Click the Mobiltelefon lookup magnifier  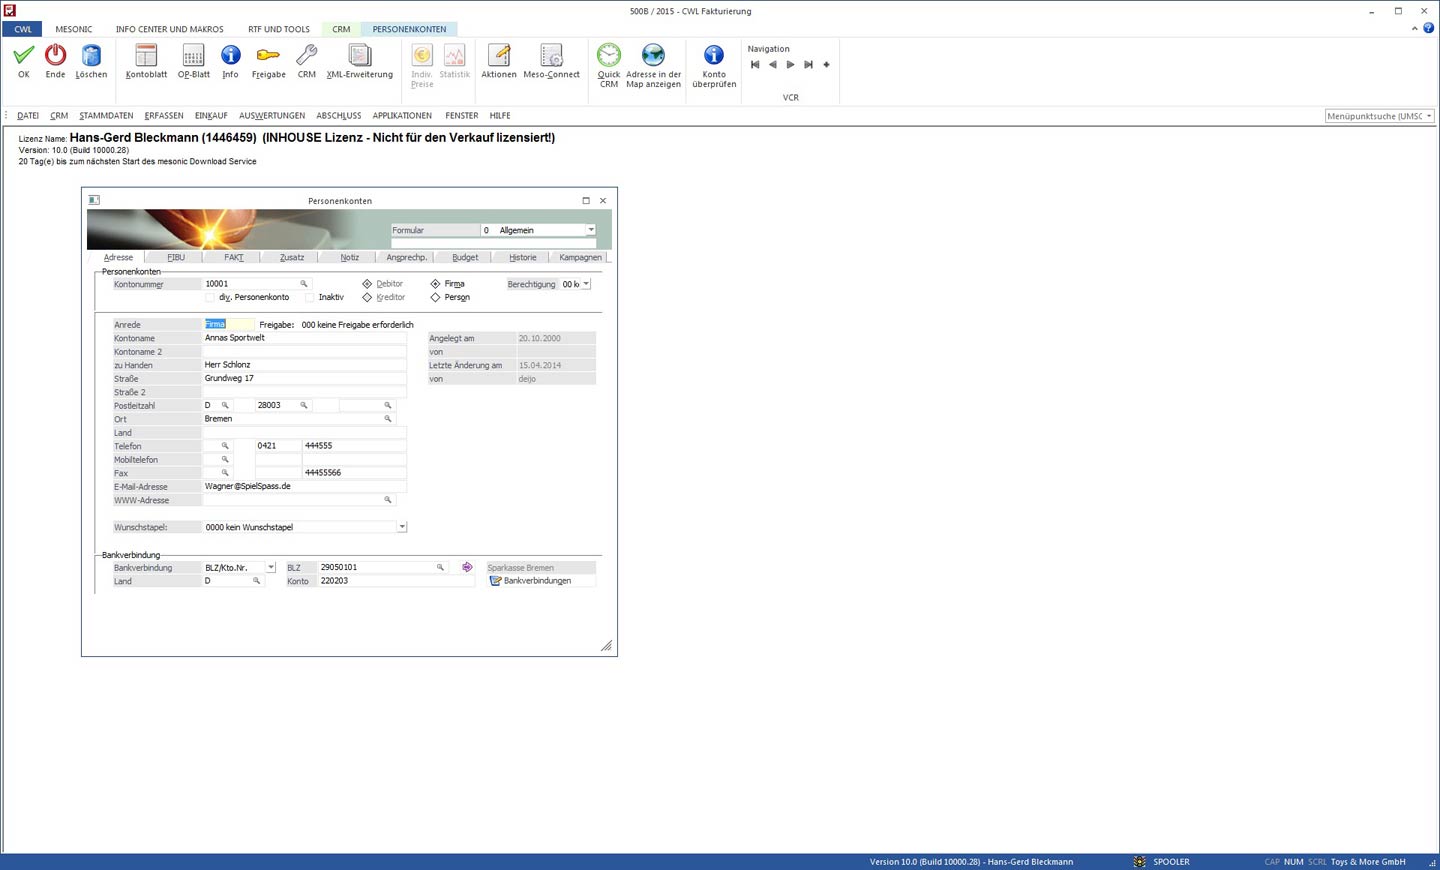click(x=225, y=460)
